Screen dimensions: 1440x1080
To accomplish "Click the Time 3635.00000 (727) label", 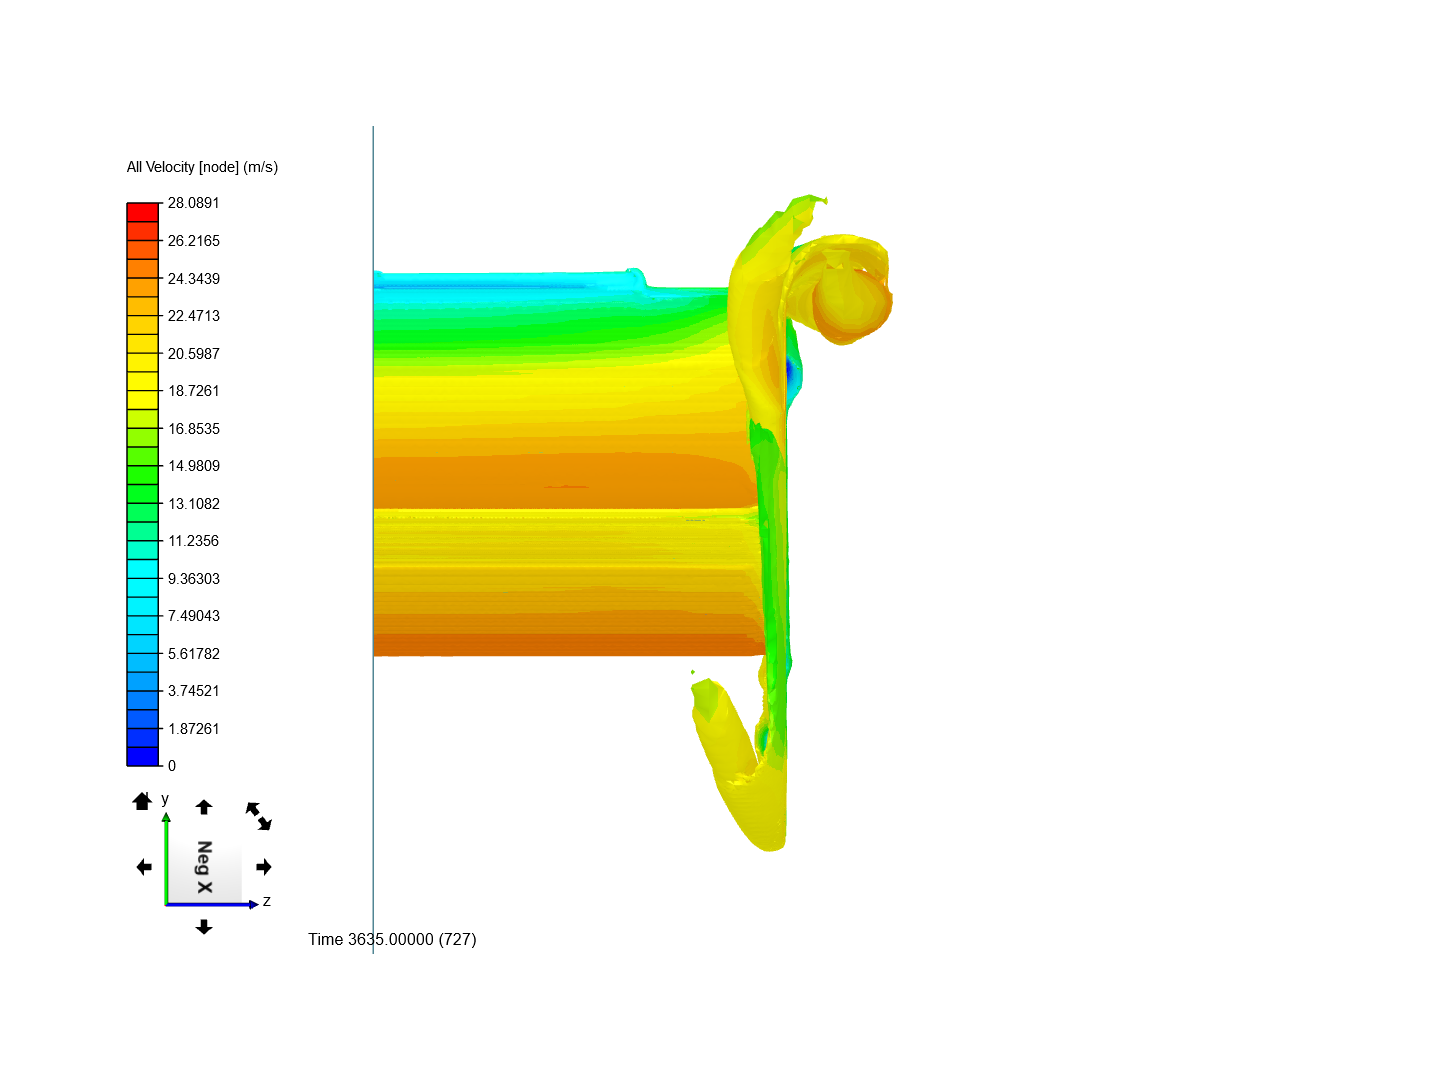I will pyautogui.click(x=392, y=939).
